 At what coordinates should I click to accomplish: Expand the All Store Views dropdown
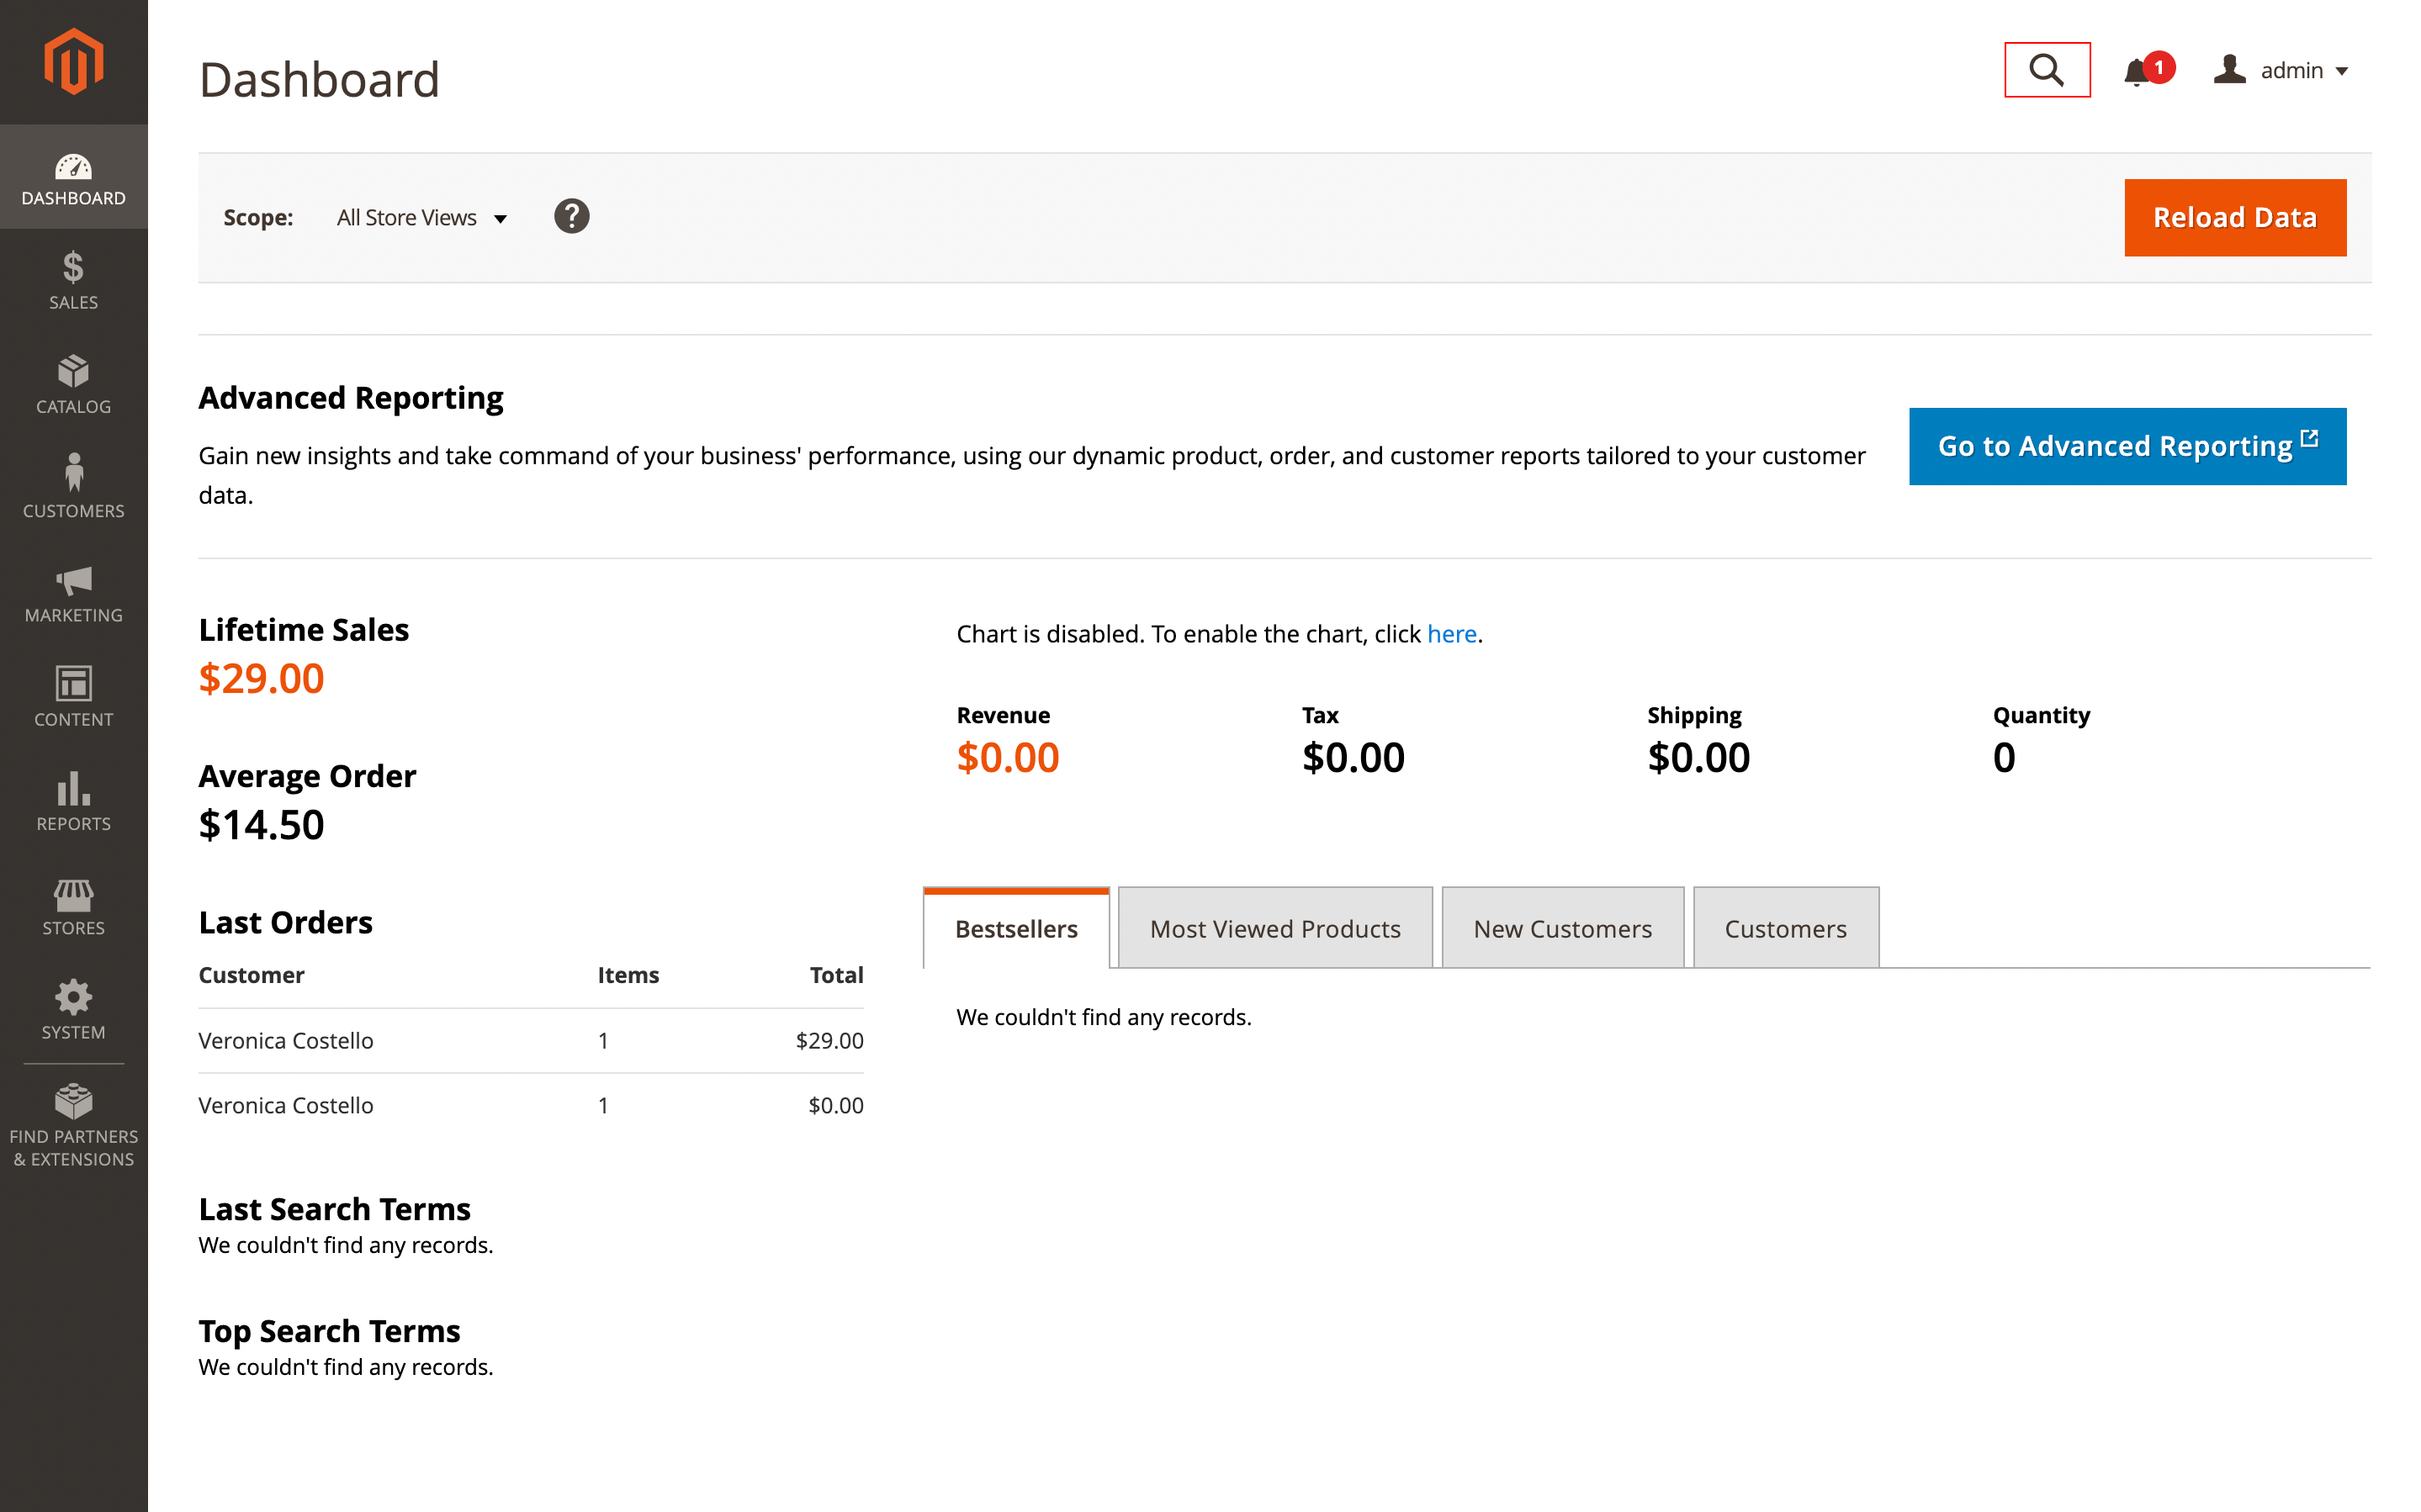[421, 218]
